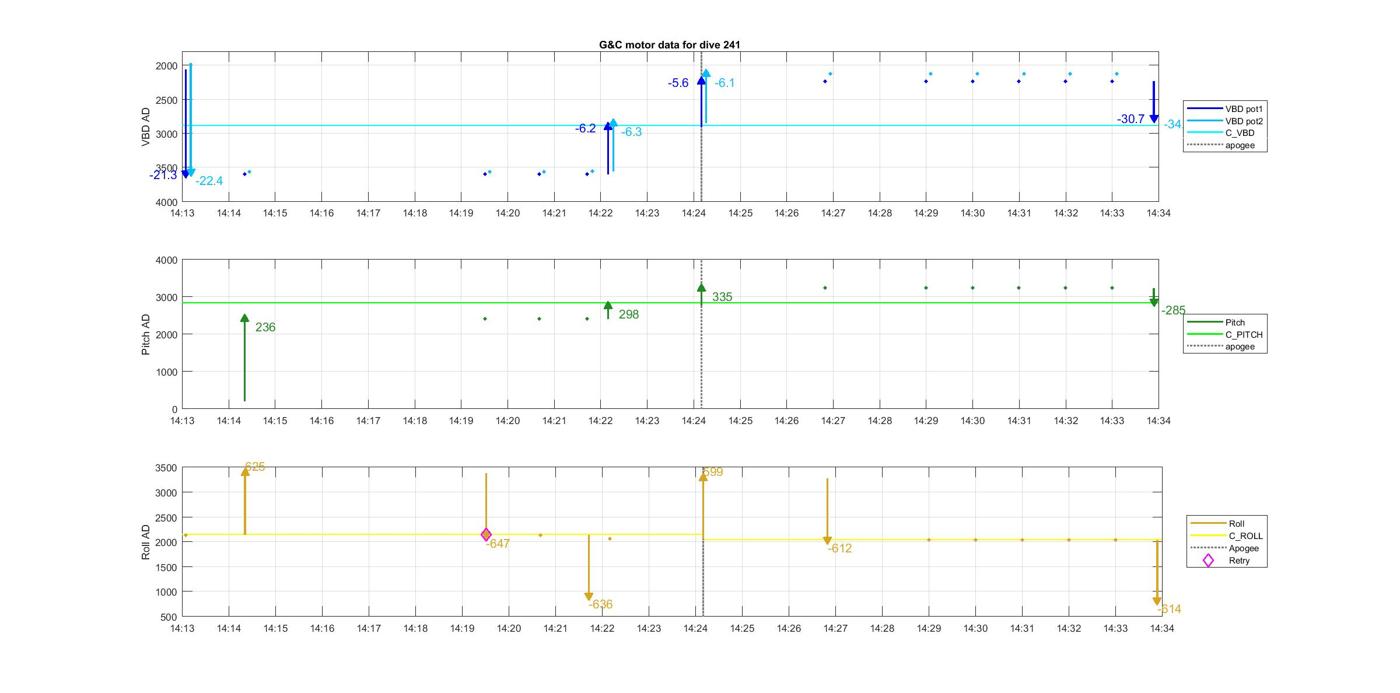This screenshot has height=693, width=1400.
Task: Click the '599' roll data label
Action: (712, 472)
